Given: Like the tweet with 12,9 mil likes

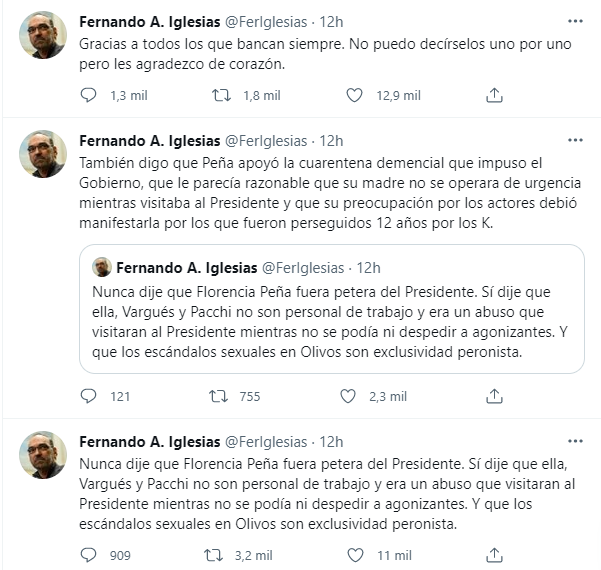Looking at the screenshot, I should point(354,95).
